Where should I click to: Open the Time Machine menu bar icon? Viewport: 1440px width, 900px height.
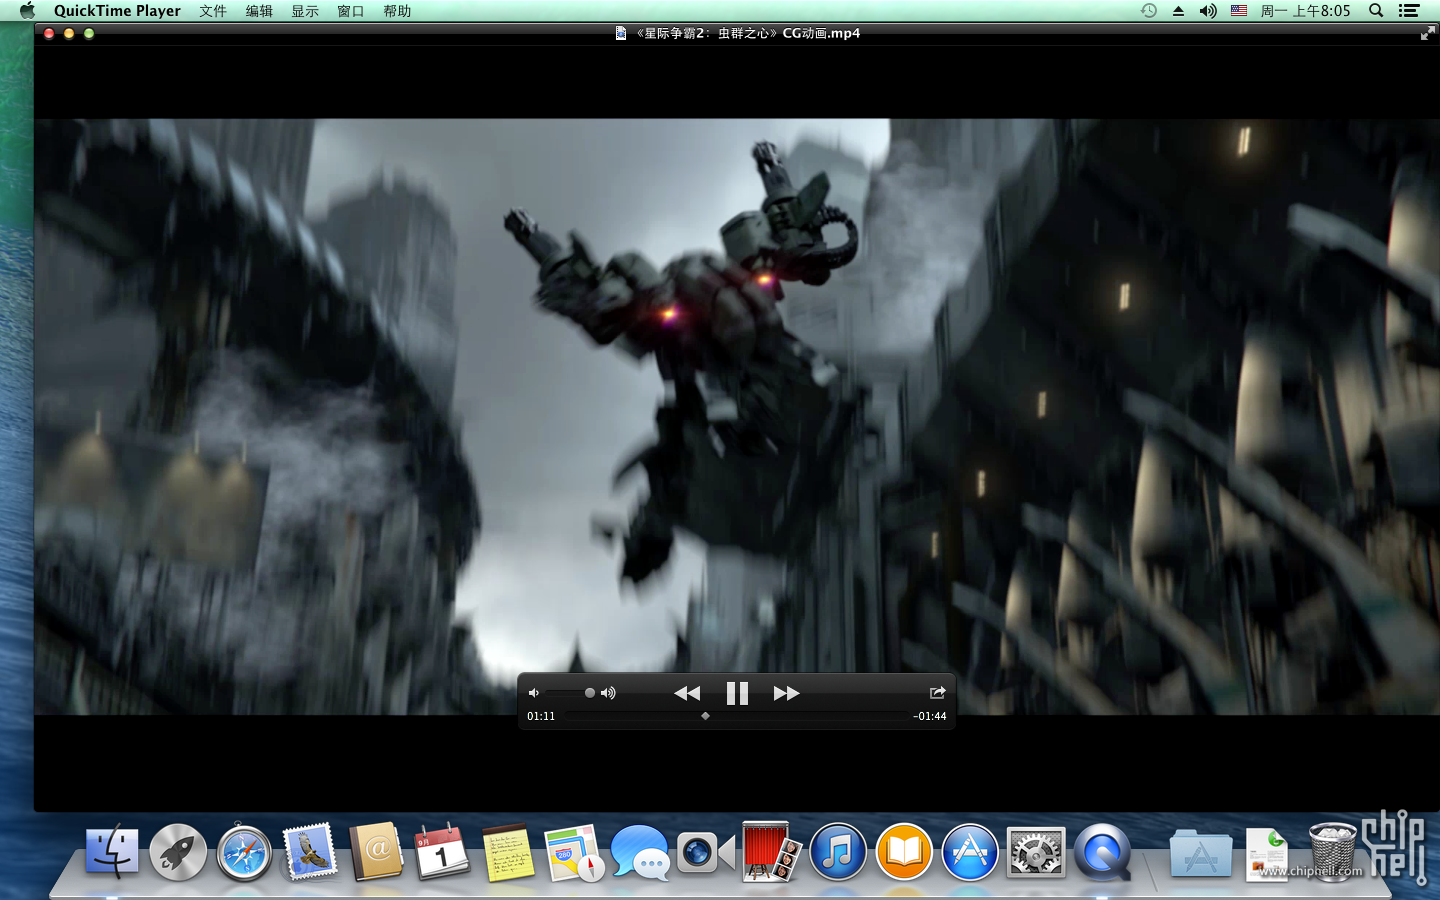coord(1149,11)
